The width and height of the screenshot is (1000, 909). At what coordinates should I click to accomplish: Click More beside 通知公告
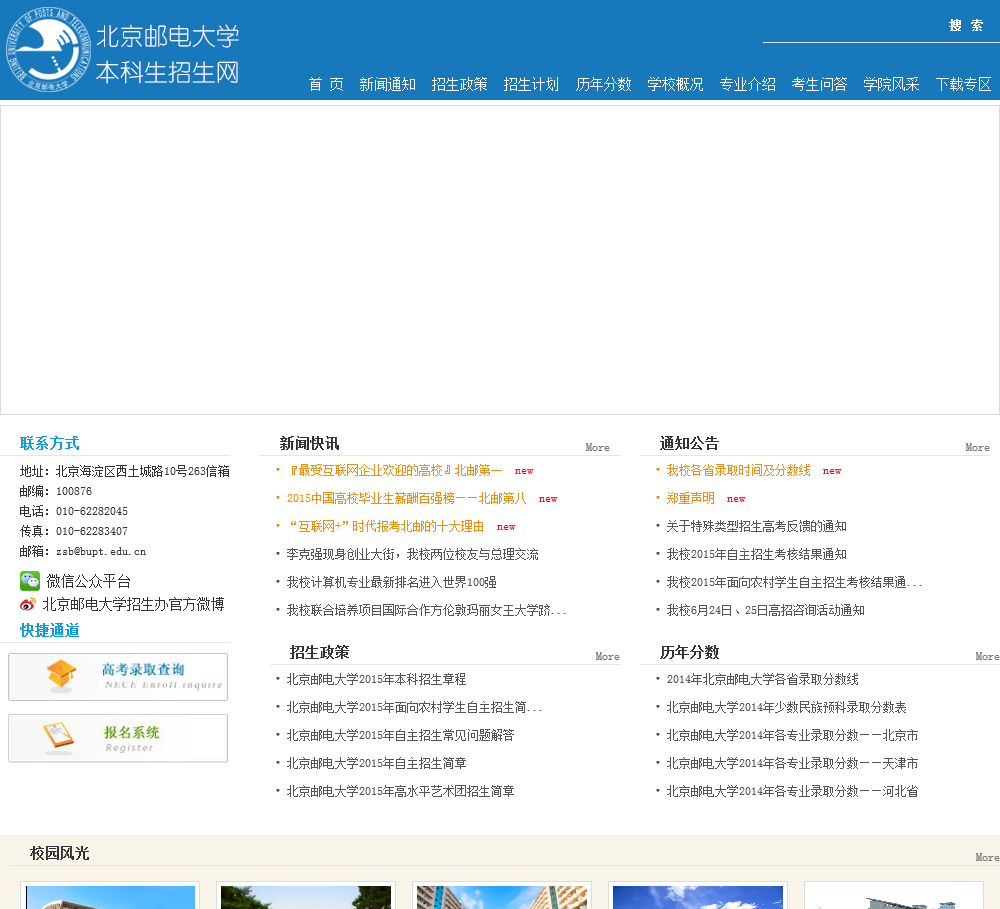[x=977, y=447]
